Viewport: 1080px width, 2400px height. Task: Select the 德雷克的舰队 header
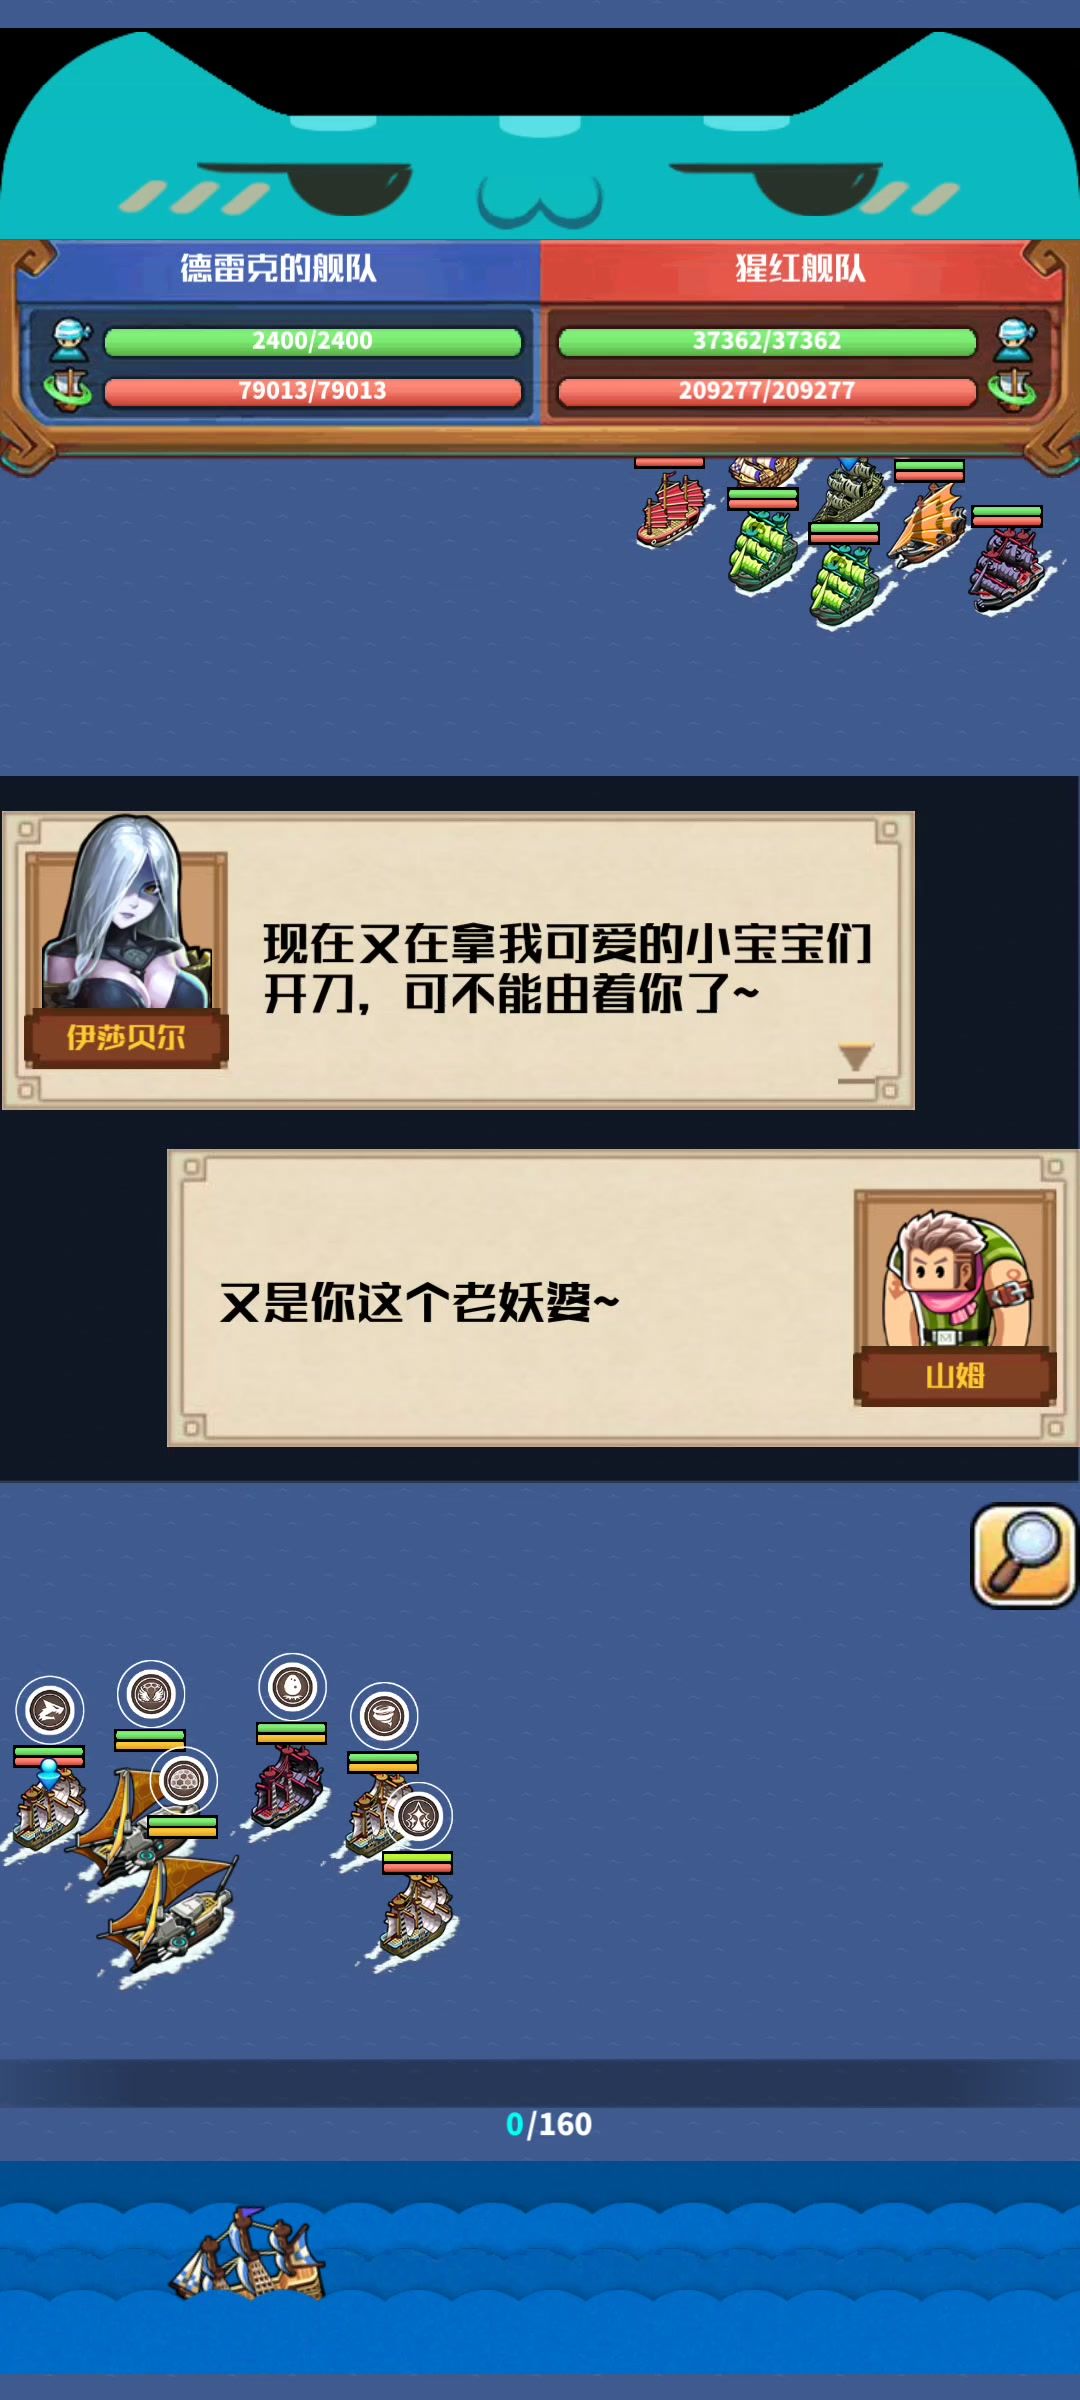click(278, 269)
